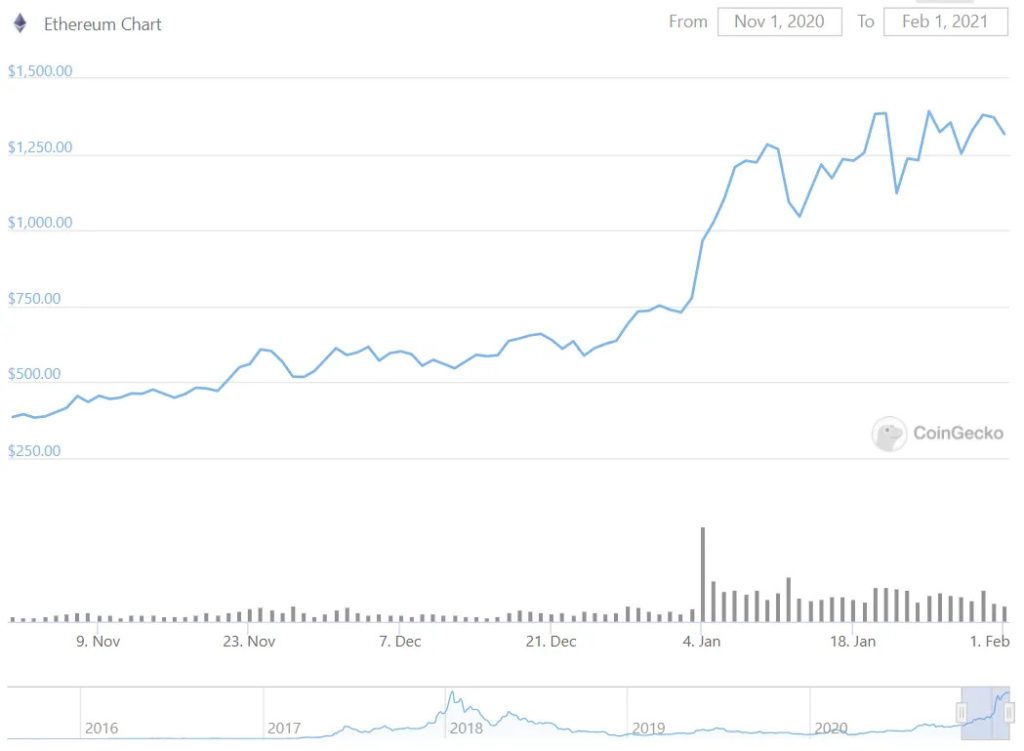Screen dimensions: 1024x751
Task: Click the From date field Nov 1, 2020
Action: (779, 22)
